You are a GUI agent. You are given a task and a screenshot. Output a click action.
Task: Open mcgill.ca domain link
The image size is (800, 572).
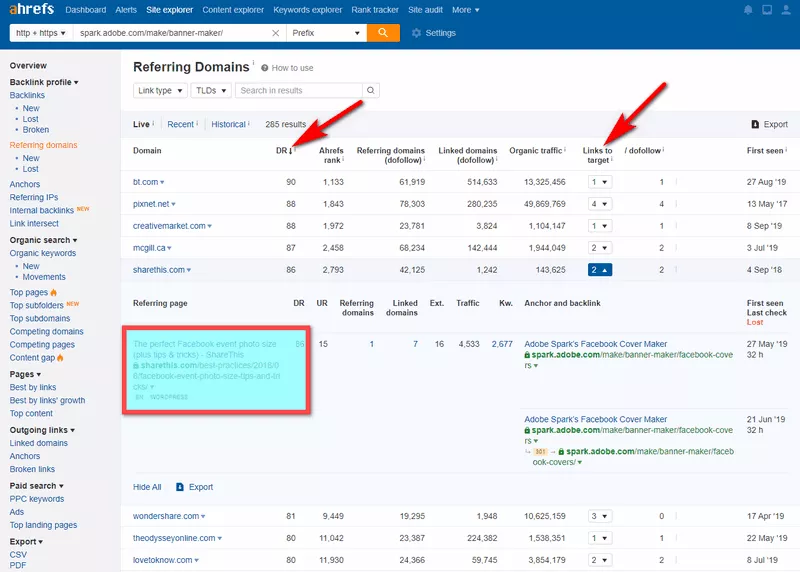pos(149,248)
